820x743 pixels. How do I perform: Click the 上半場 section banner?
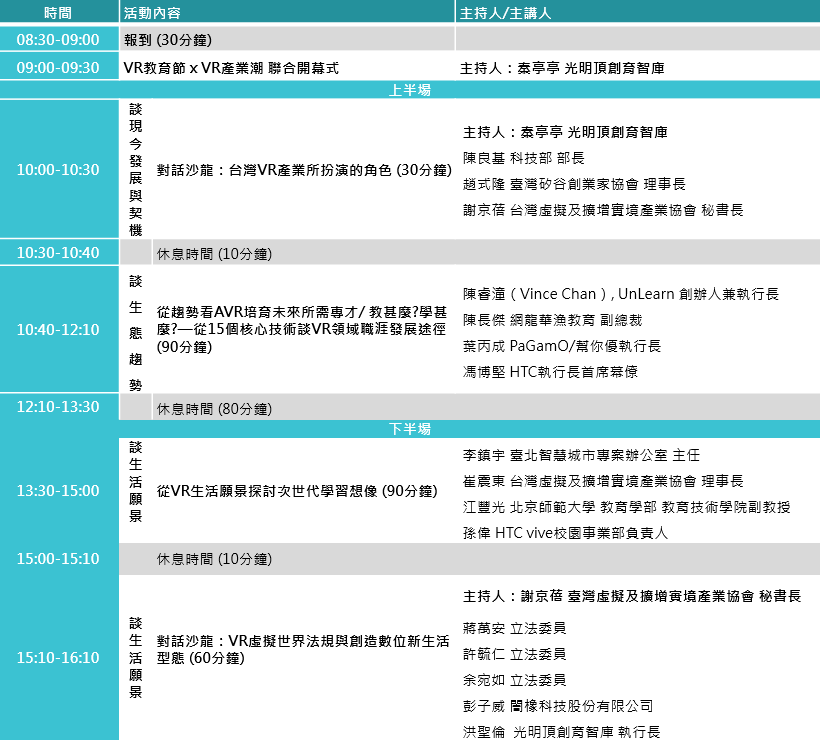click(409, 90)
